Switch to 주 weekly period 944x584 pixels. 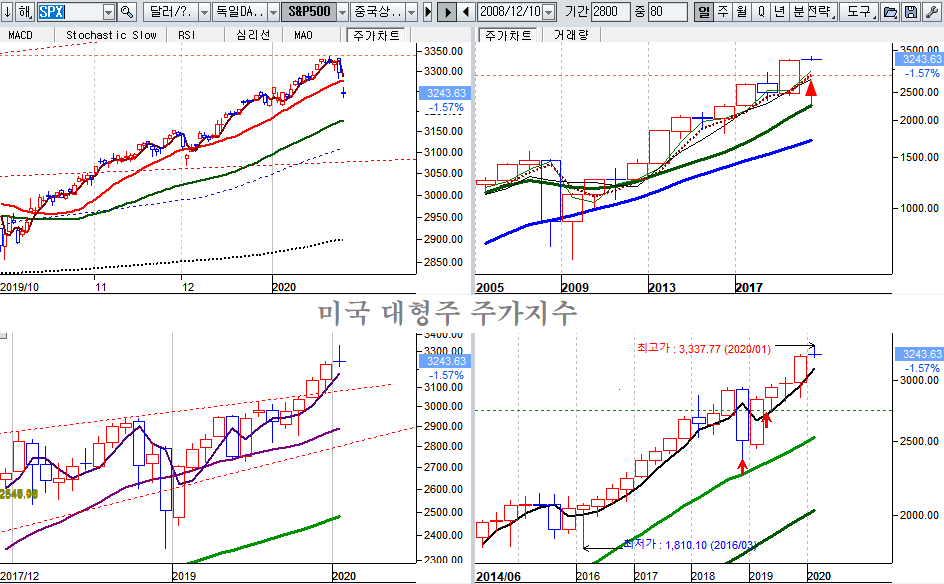click(723, 12)
